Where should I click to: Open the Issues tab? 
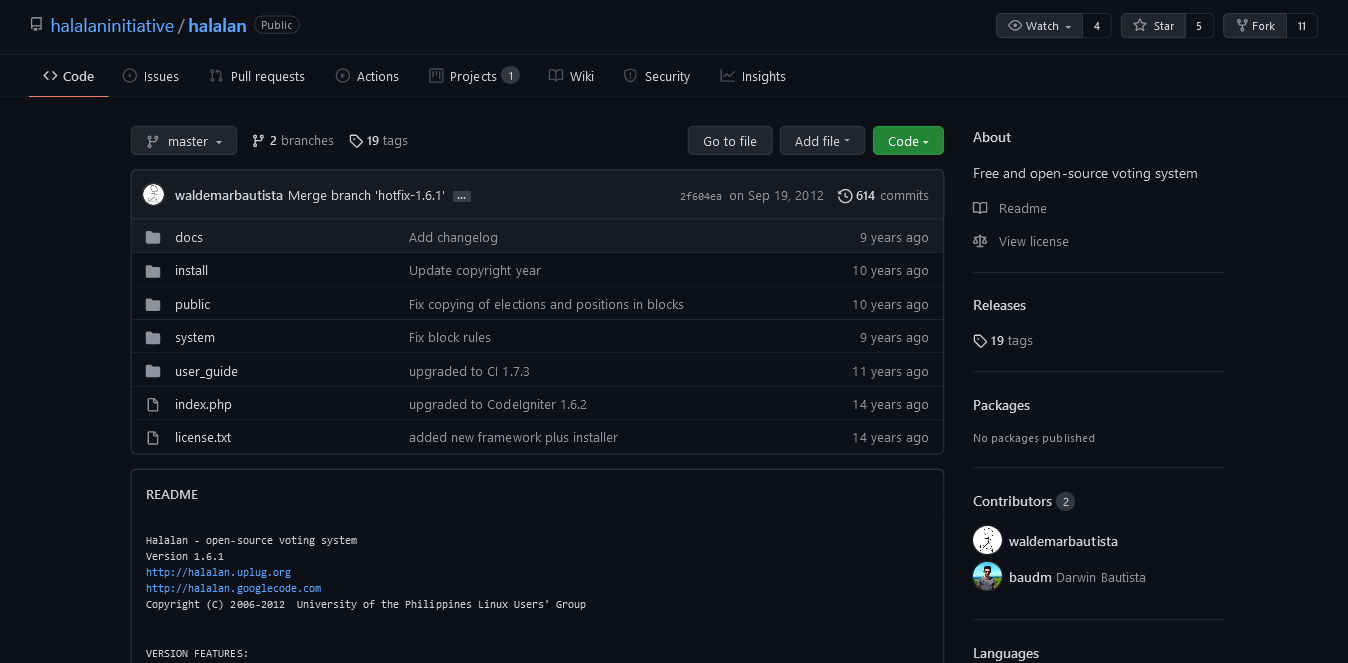coord(151,76)
